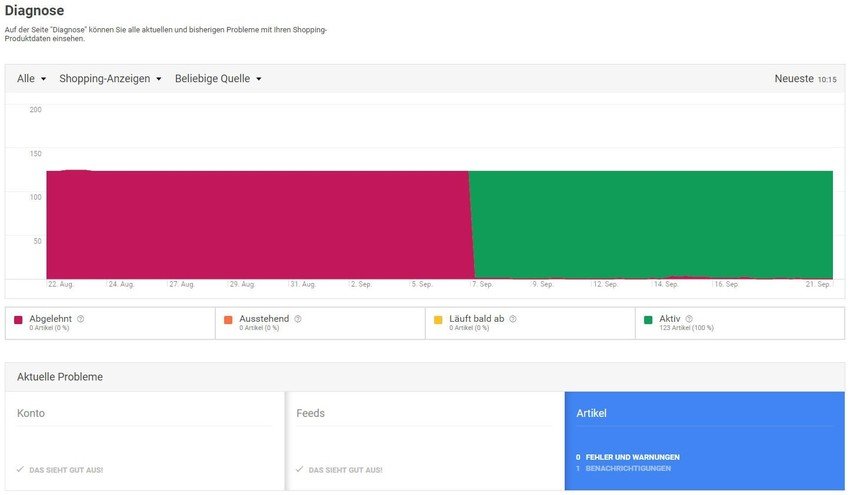Click the green Aktiv chart area
The height and width of the screenshot is (495, 850).
653,224
